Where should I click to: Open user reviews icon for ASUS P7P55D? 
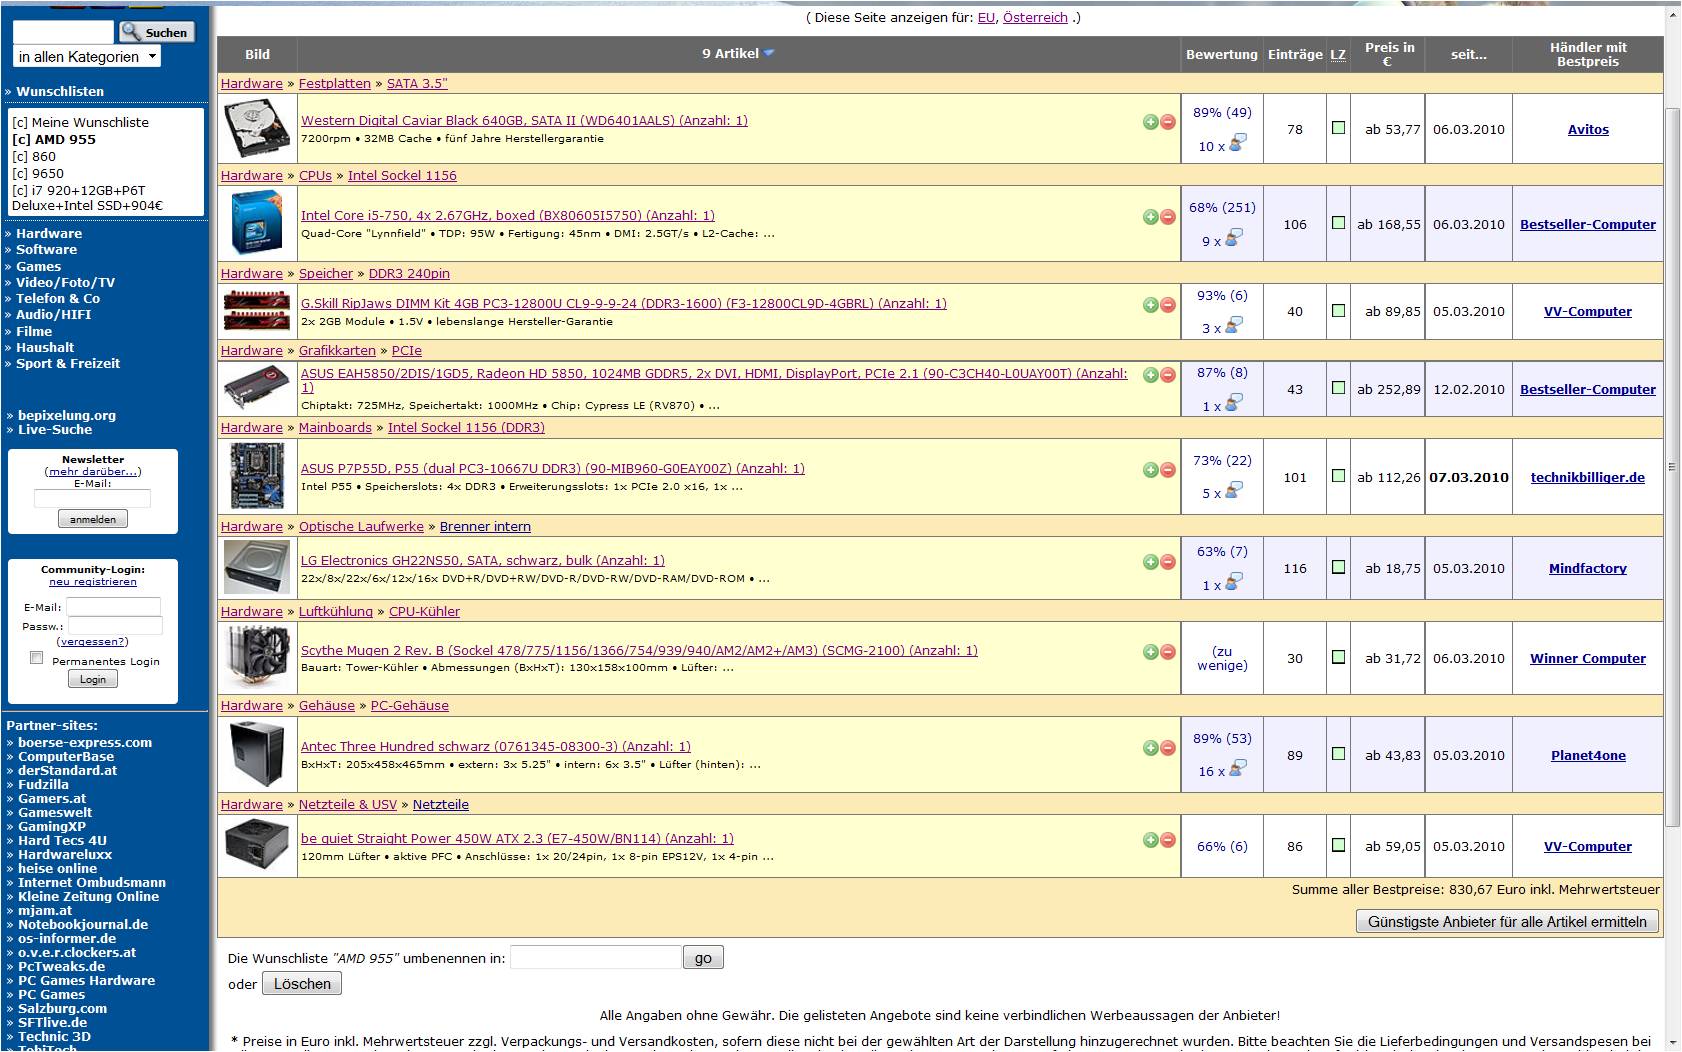tap(1234, 490)
